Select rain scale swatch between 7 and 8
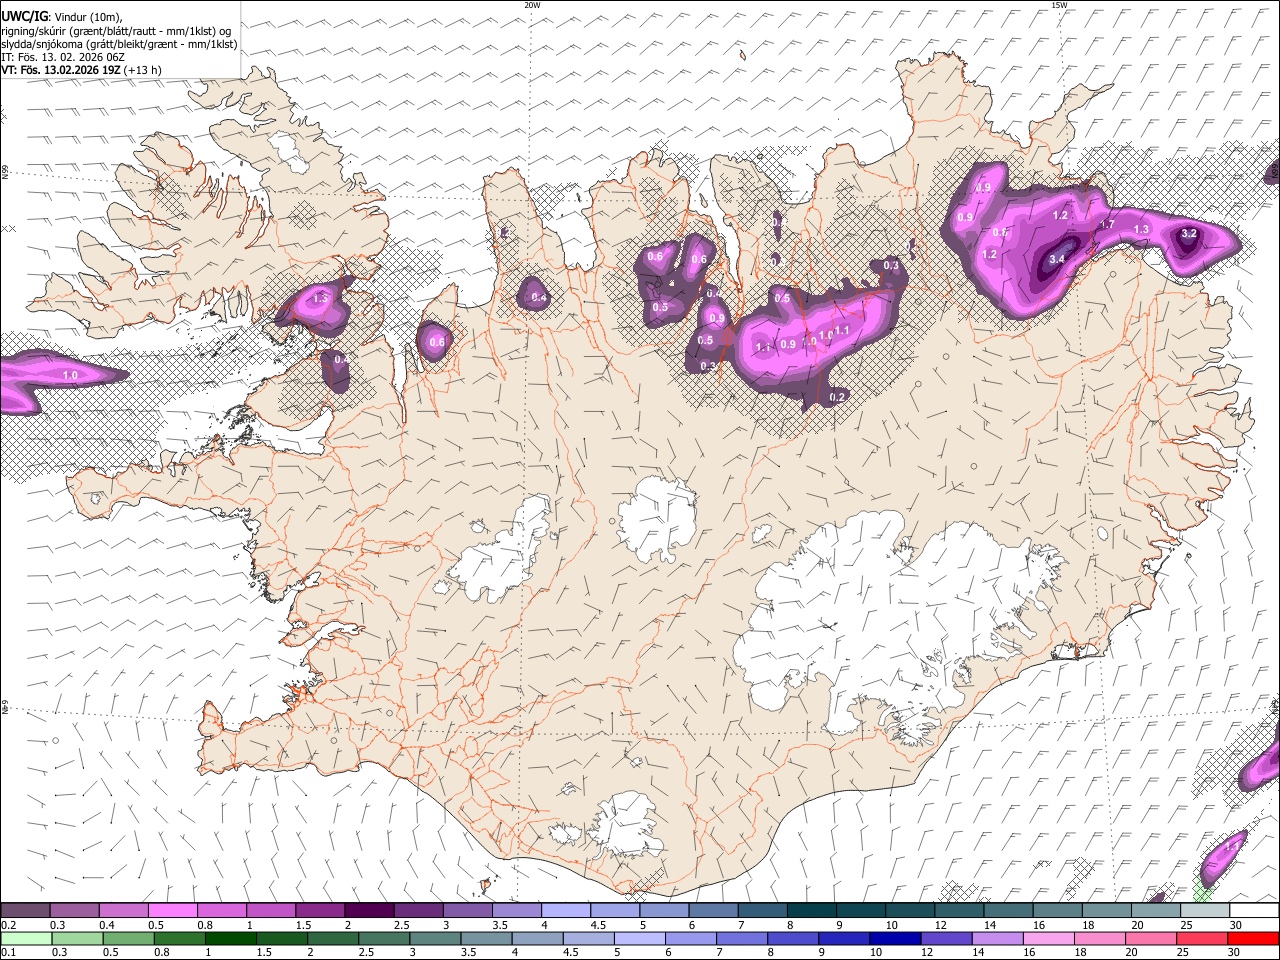Screen dimensions: 1280x960 742,938
